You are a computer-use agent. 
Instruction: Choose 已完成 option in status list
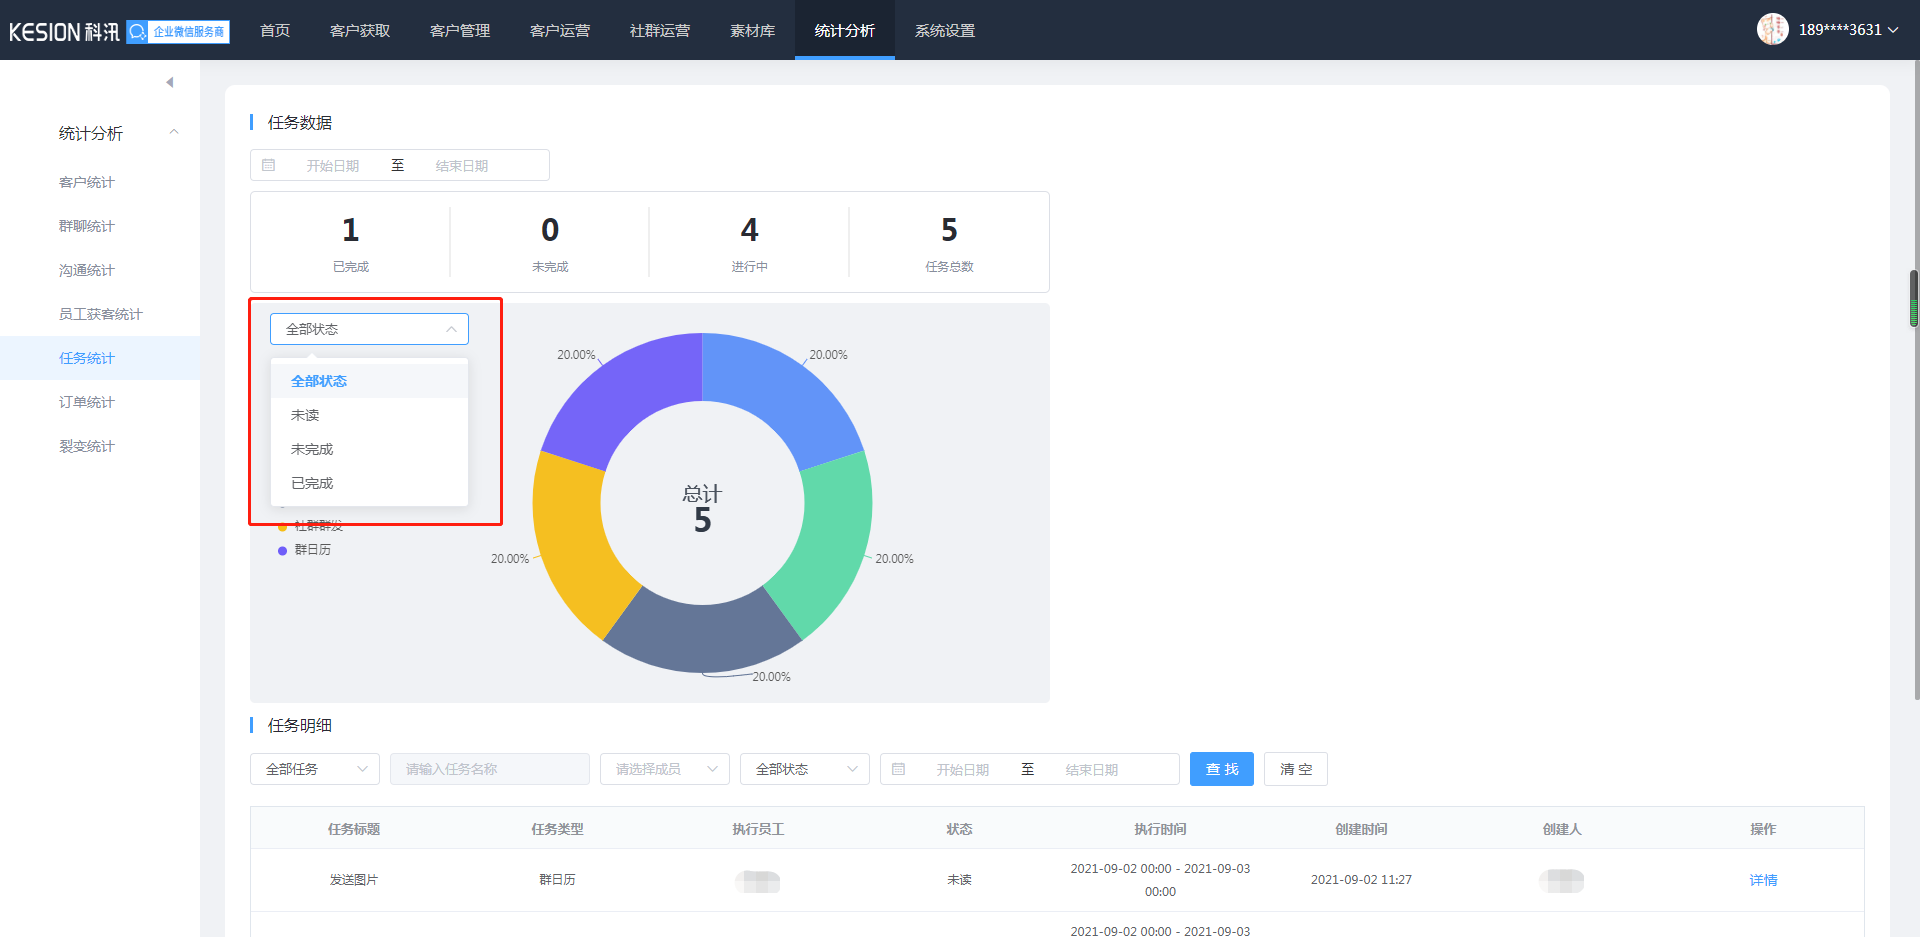pyautogui.click(x=312, y=483)
